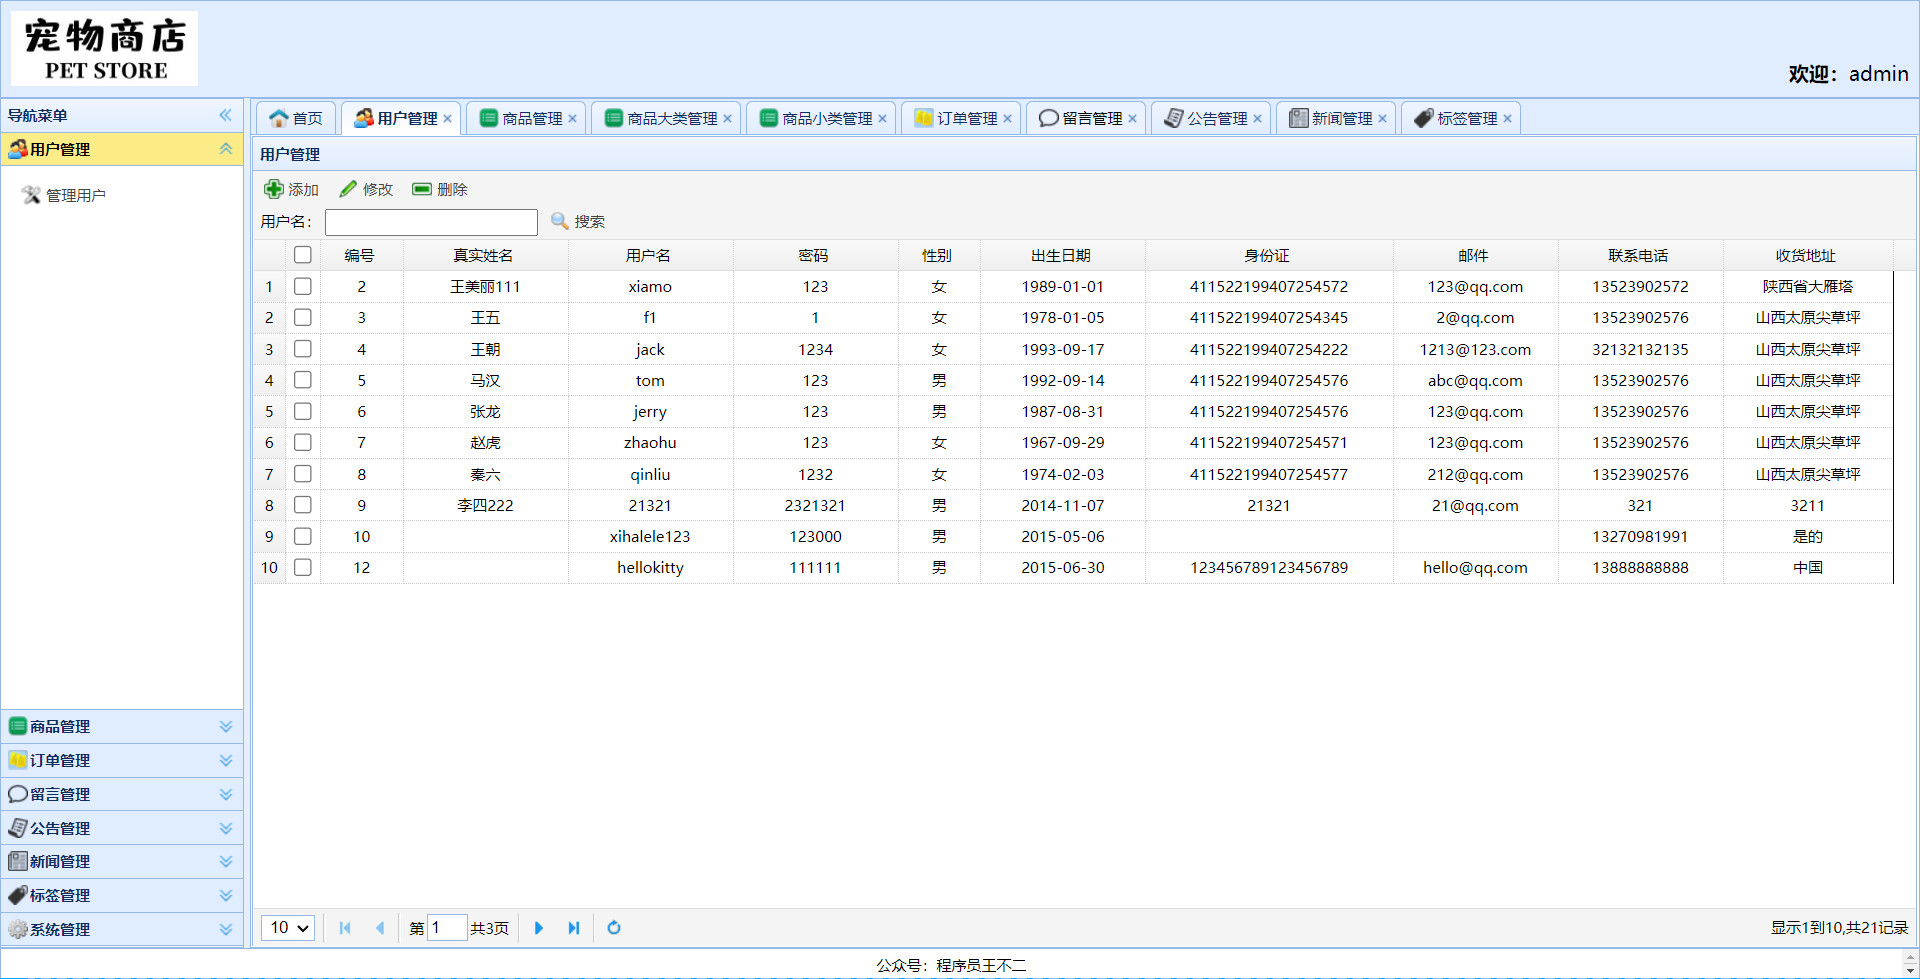1920x979 pixels.
Task: Collapse the 导航菜单 sidebar panel
Action: [x=226, y=115]
